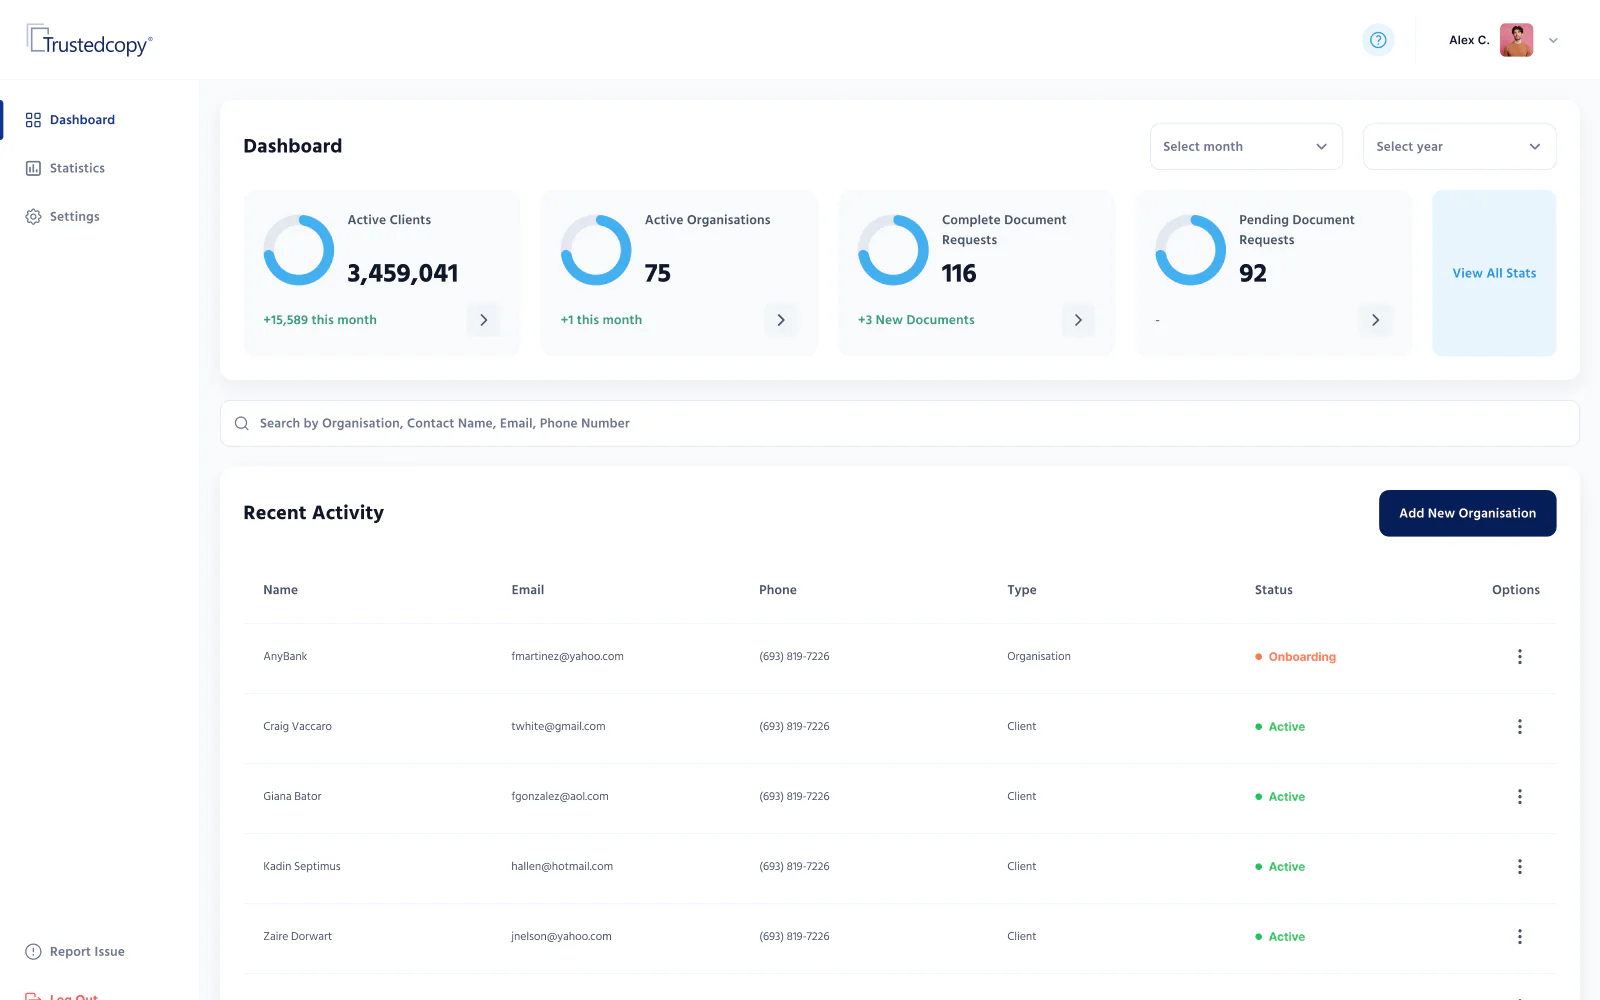This screenshot has width=1600, height=1000.
Task: Open Alex C. profile avatar
Action: point(1516,40)
